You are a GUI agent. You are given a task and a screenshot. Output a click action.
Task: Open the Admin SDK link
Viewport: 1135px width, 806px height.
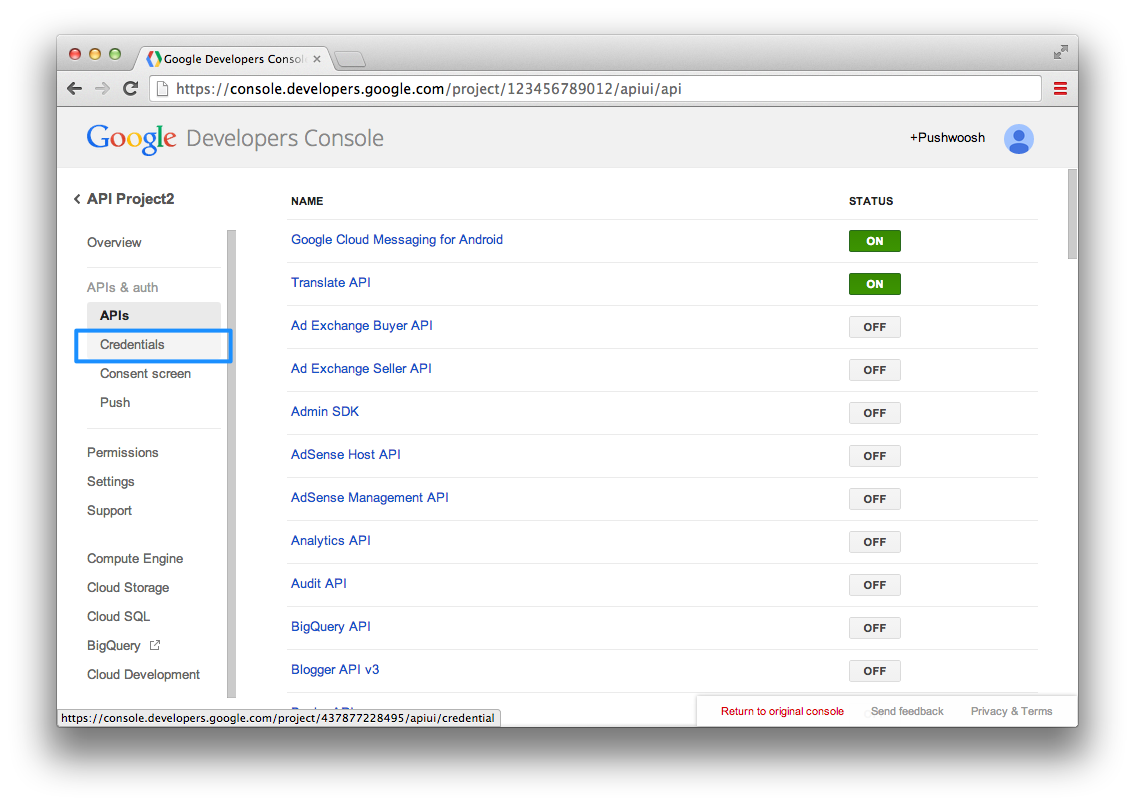click(325, 411)
